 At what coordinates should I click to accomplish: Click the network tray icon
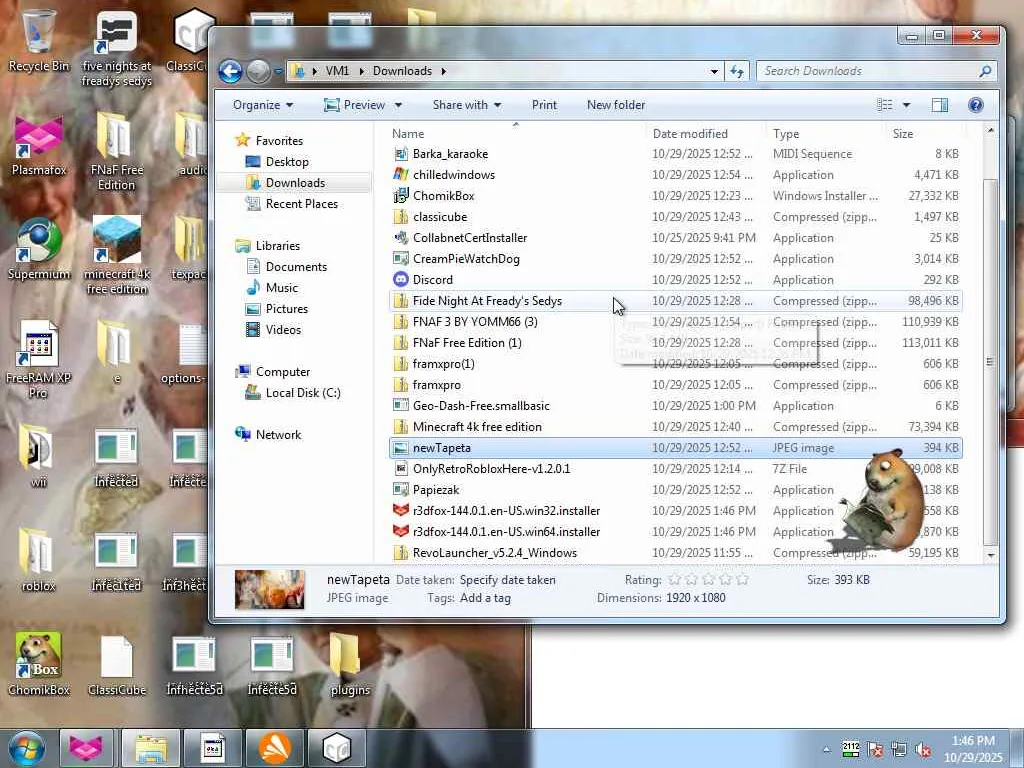899,750
